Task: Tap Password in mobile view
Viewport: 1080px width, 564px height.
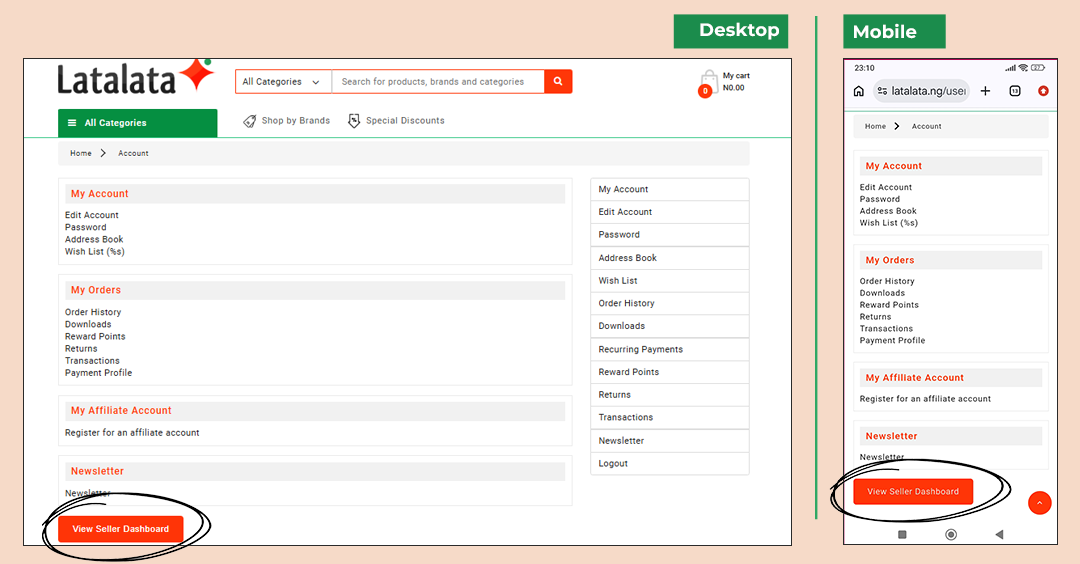Action: pos(880,199)
